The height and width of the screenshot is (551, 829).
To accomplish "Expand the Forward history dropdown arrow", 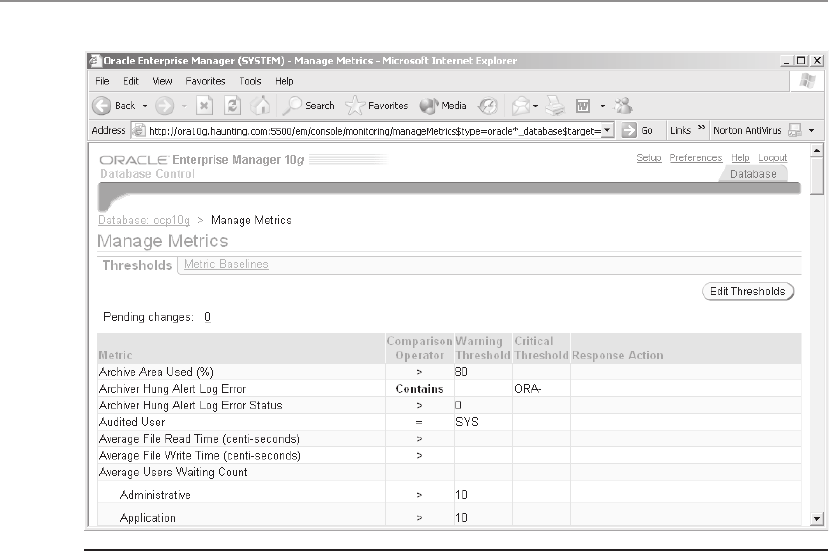I will coord(184,106).
